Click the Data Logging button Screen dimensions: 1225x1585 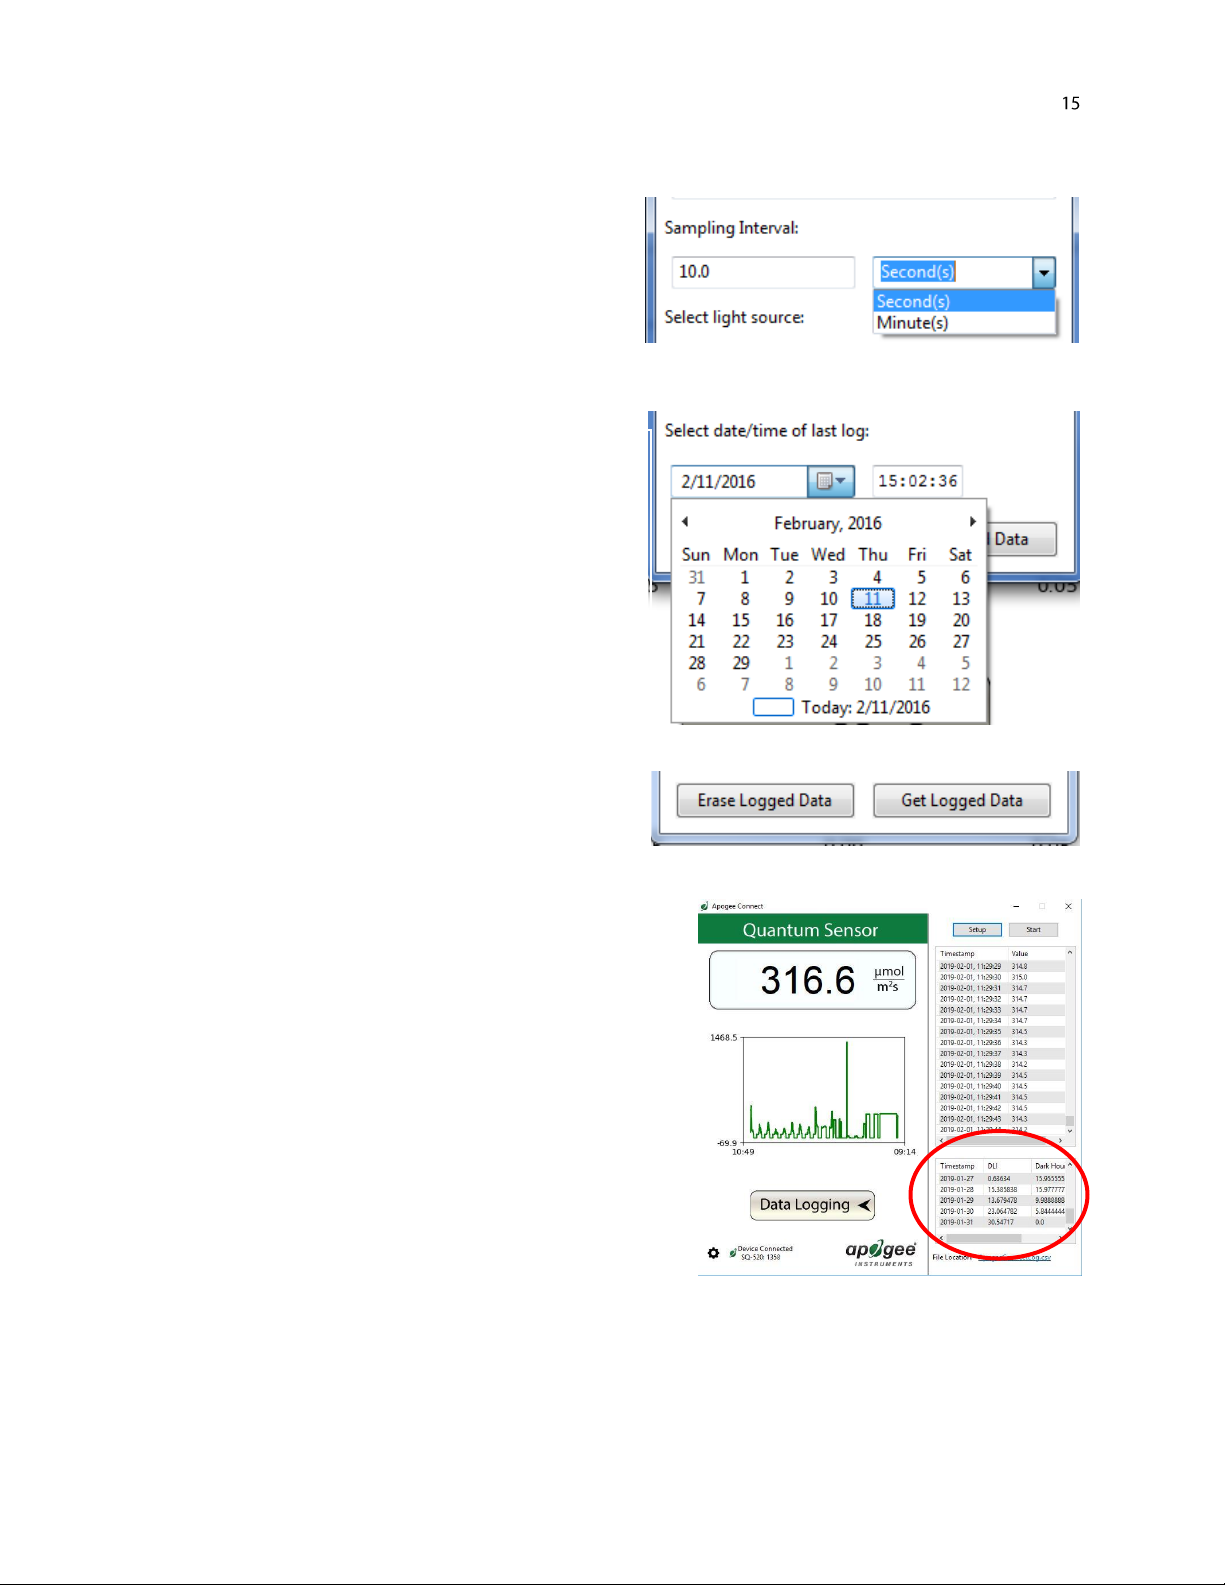(x=812, y=1205)
